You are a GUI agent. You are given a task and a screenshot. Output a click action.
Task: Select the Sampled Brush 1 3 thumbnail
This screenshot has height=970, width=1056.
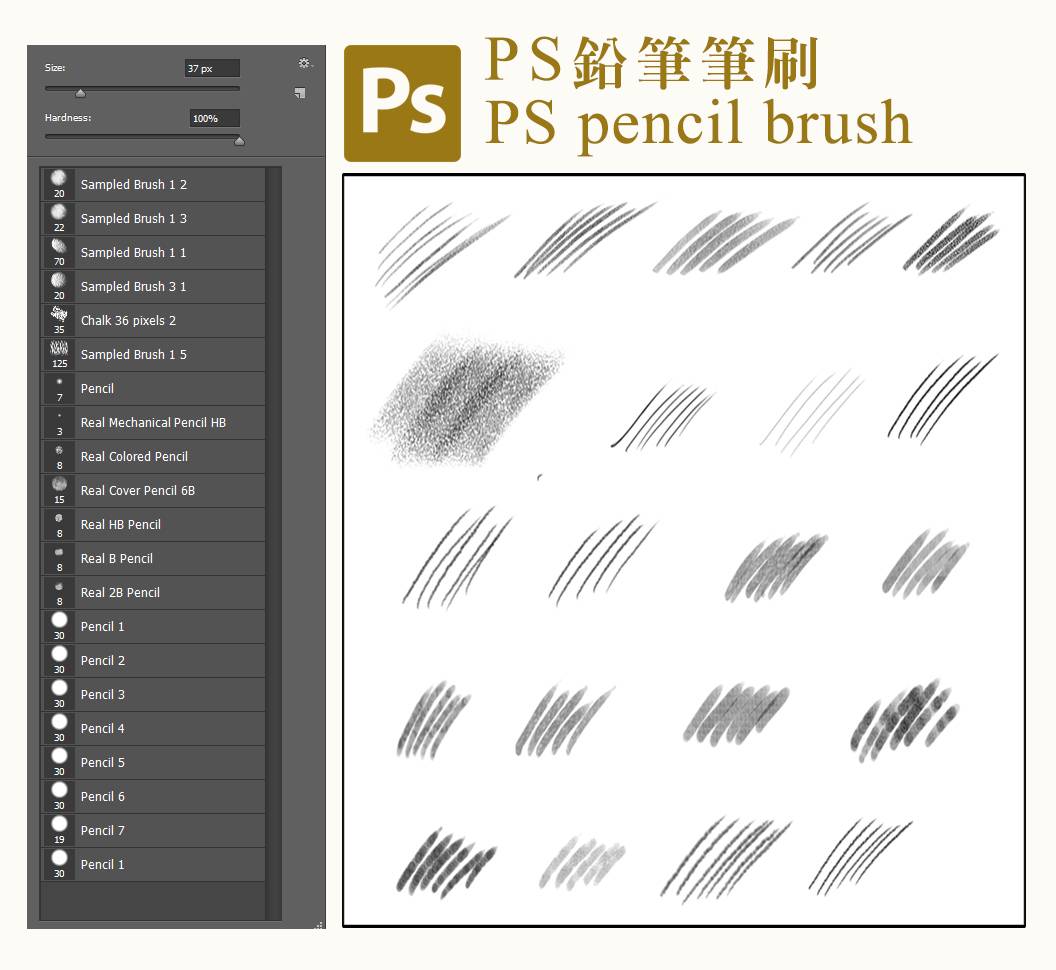59,218
